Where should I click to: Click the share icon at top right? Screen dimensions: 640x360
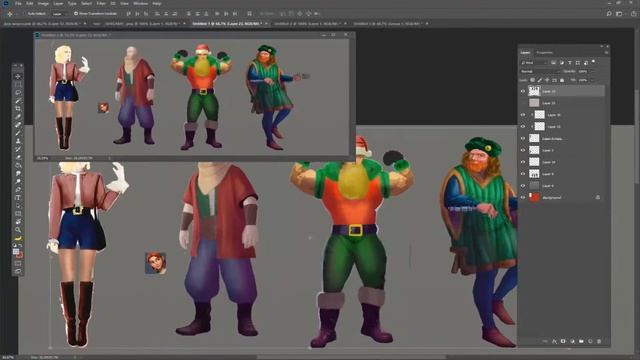pyautogui.click(x=633, y=13)
